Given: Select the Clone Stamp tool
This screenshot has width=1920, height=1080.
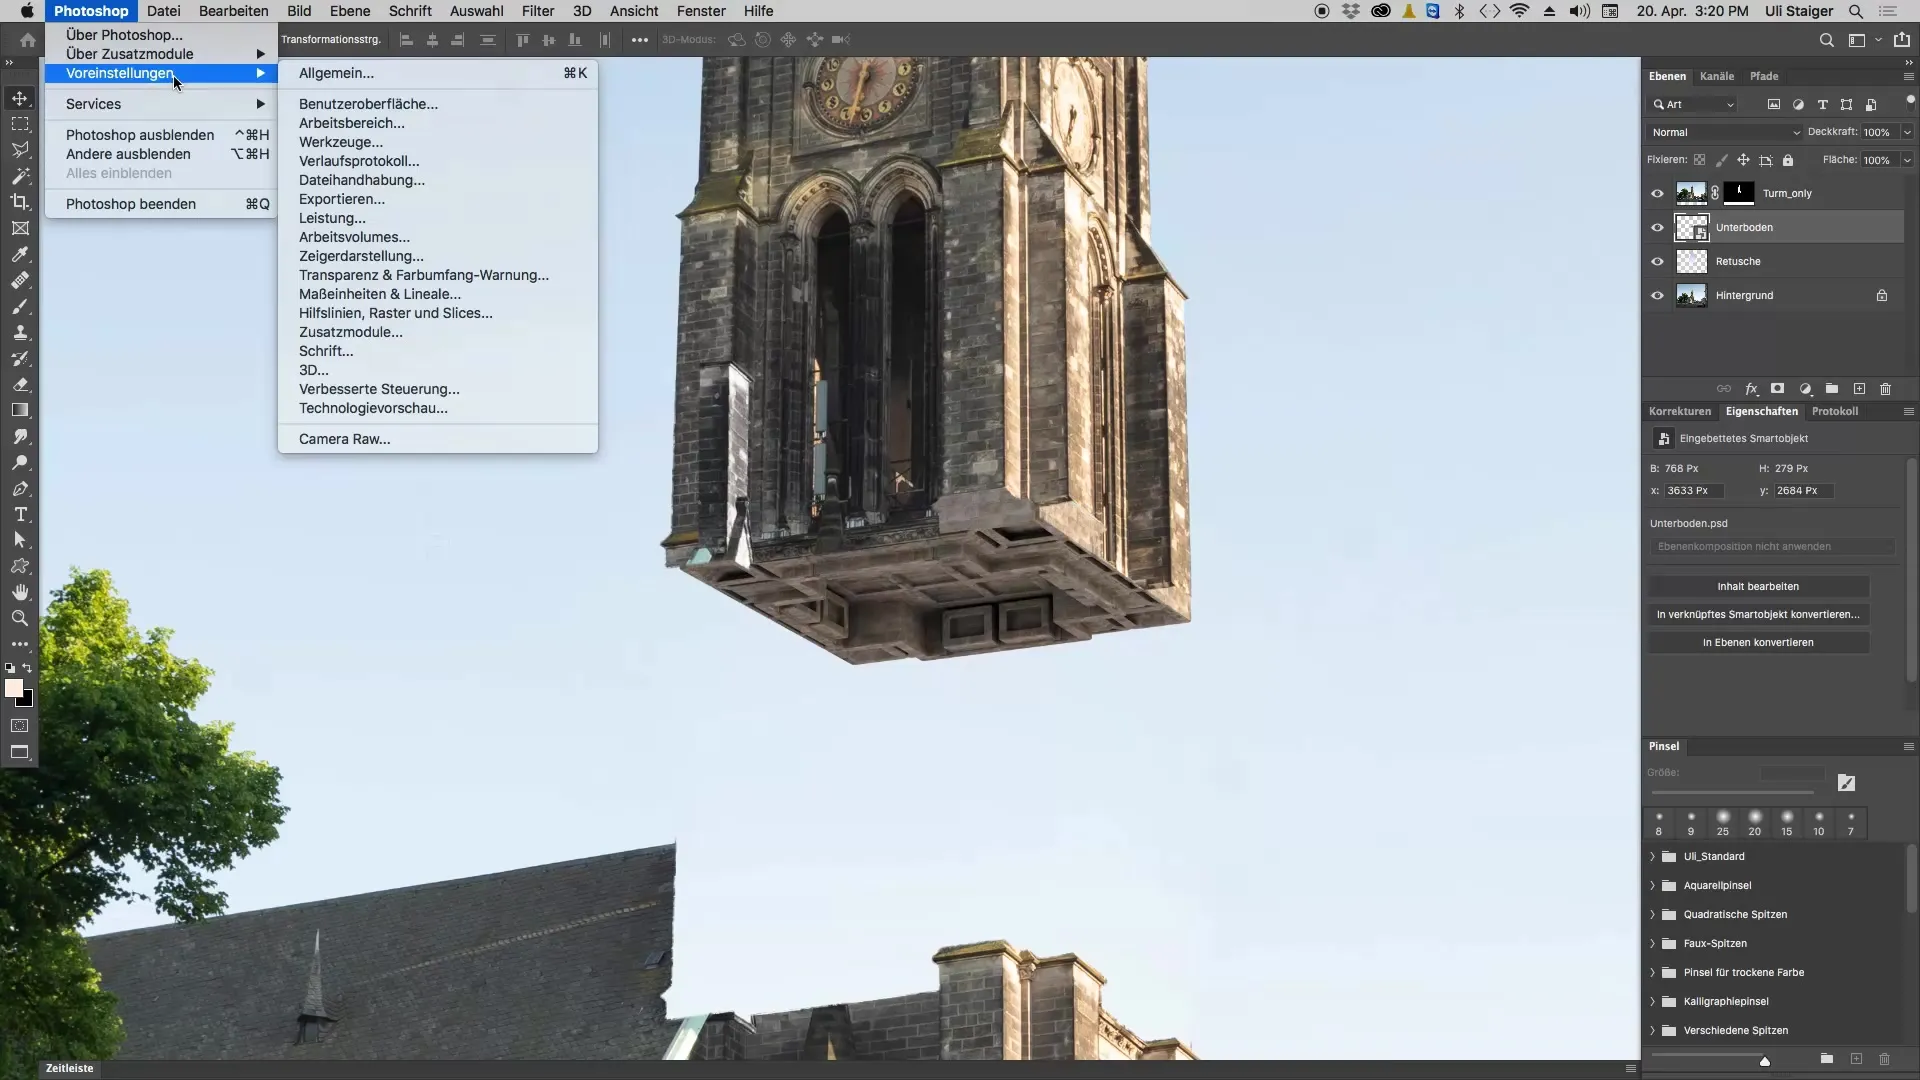Looking at the screenshot, I should coord(20,332).
